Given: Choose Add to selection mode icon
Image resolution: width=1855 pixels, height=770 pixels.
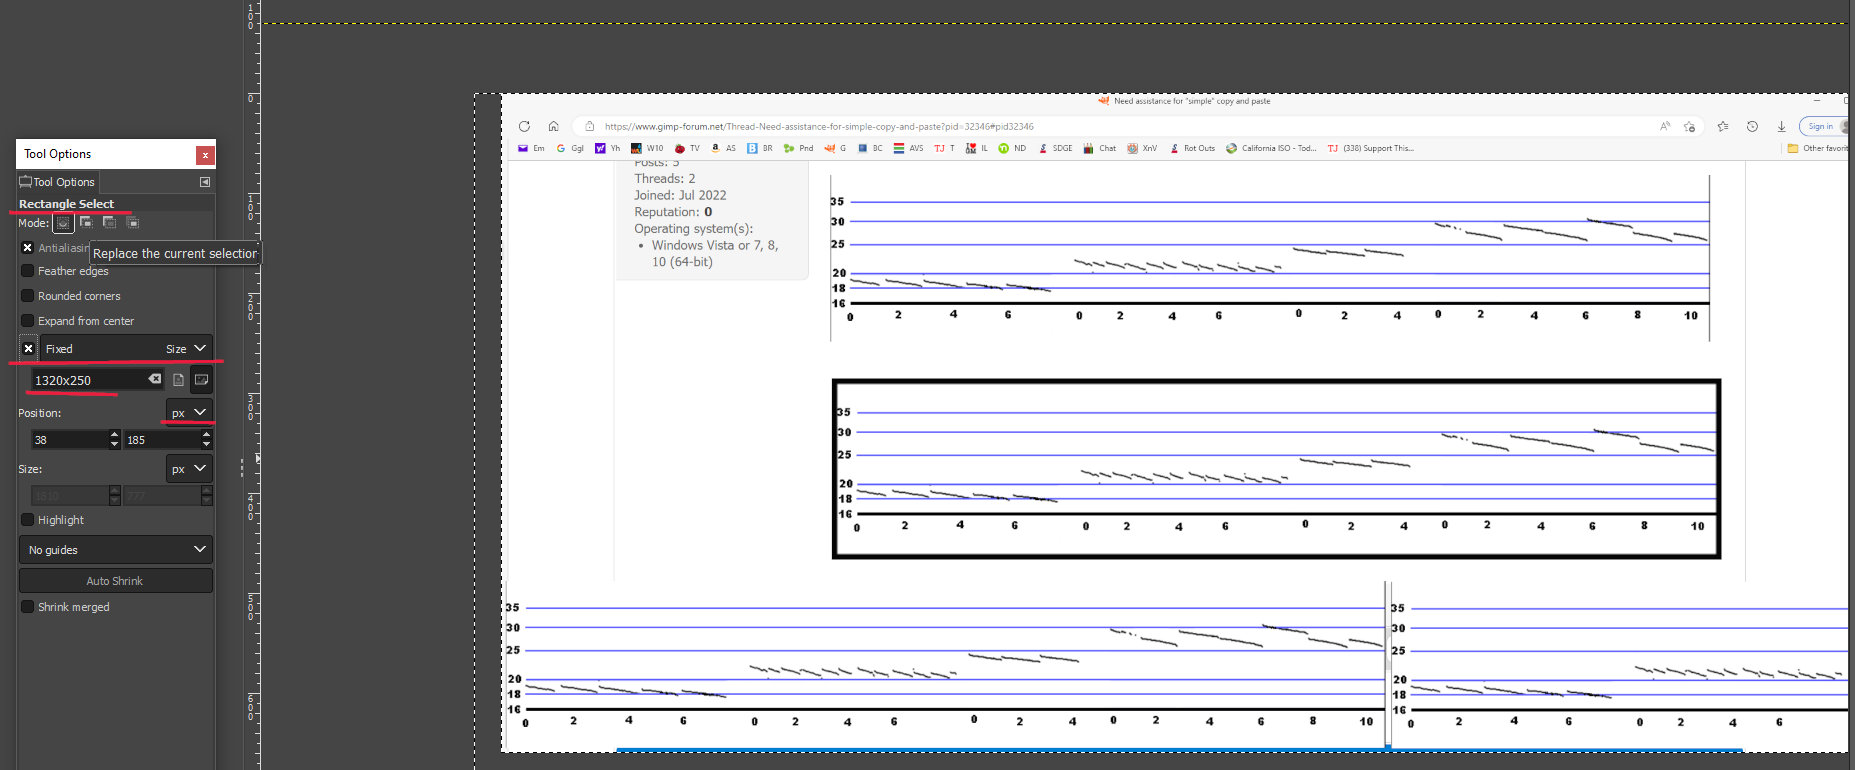Looking at the screenshot, I should [87, 223].
